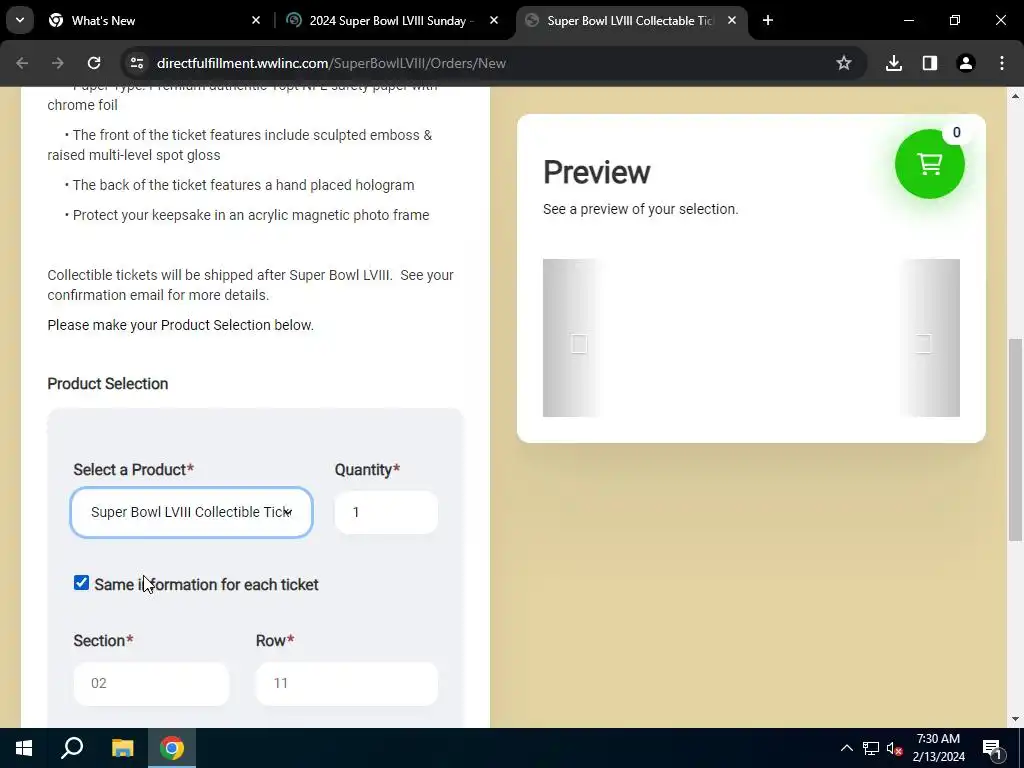
Task: Open the tab search chevron
Action: click(20, 20)
